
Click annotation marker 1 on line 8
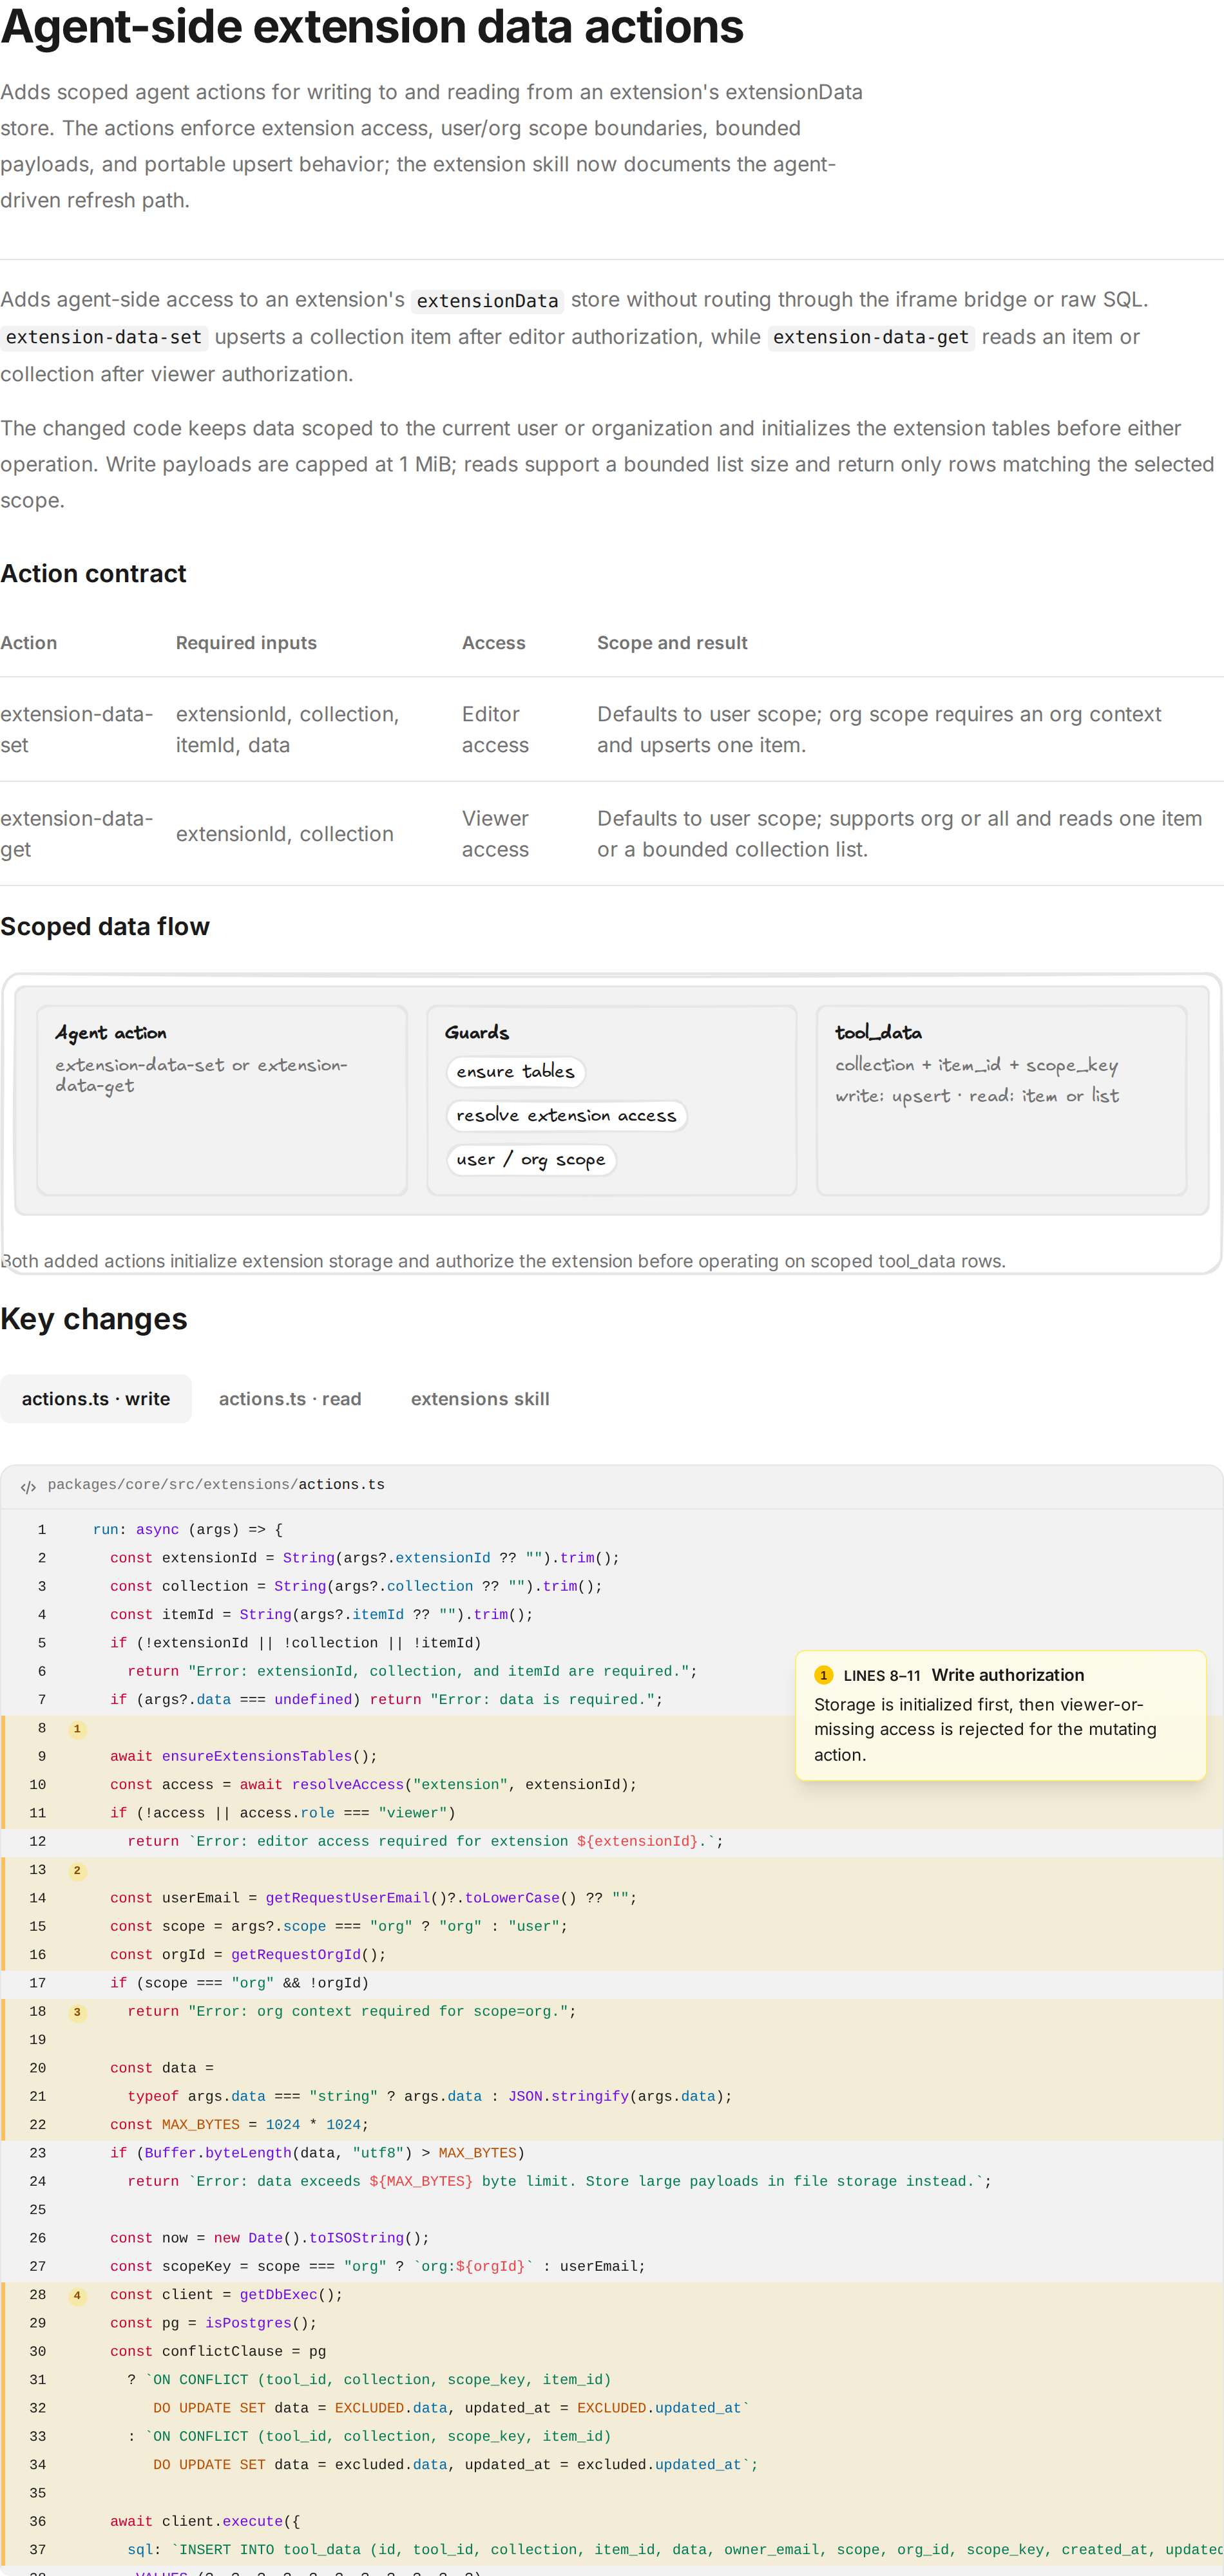77,1729
